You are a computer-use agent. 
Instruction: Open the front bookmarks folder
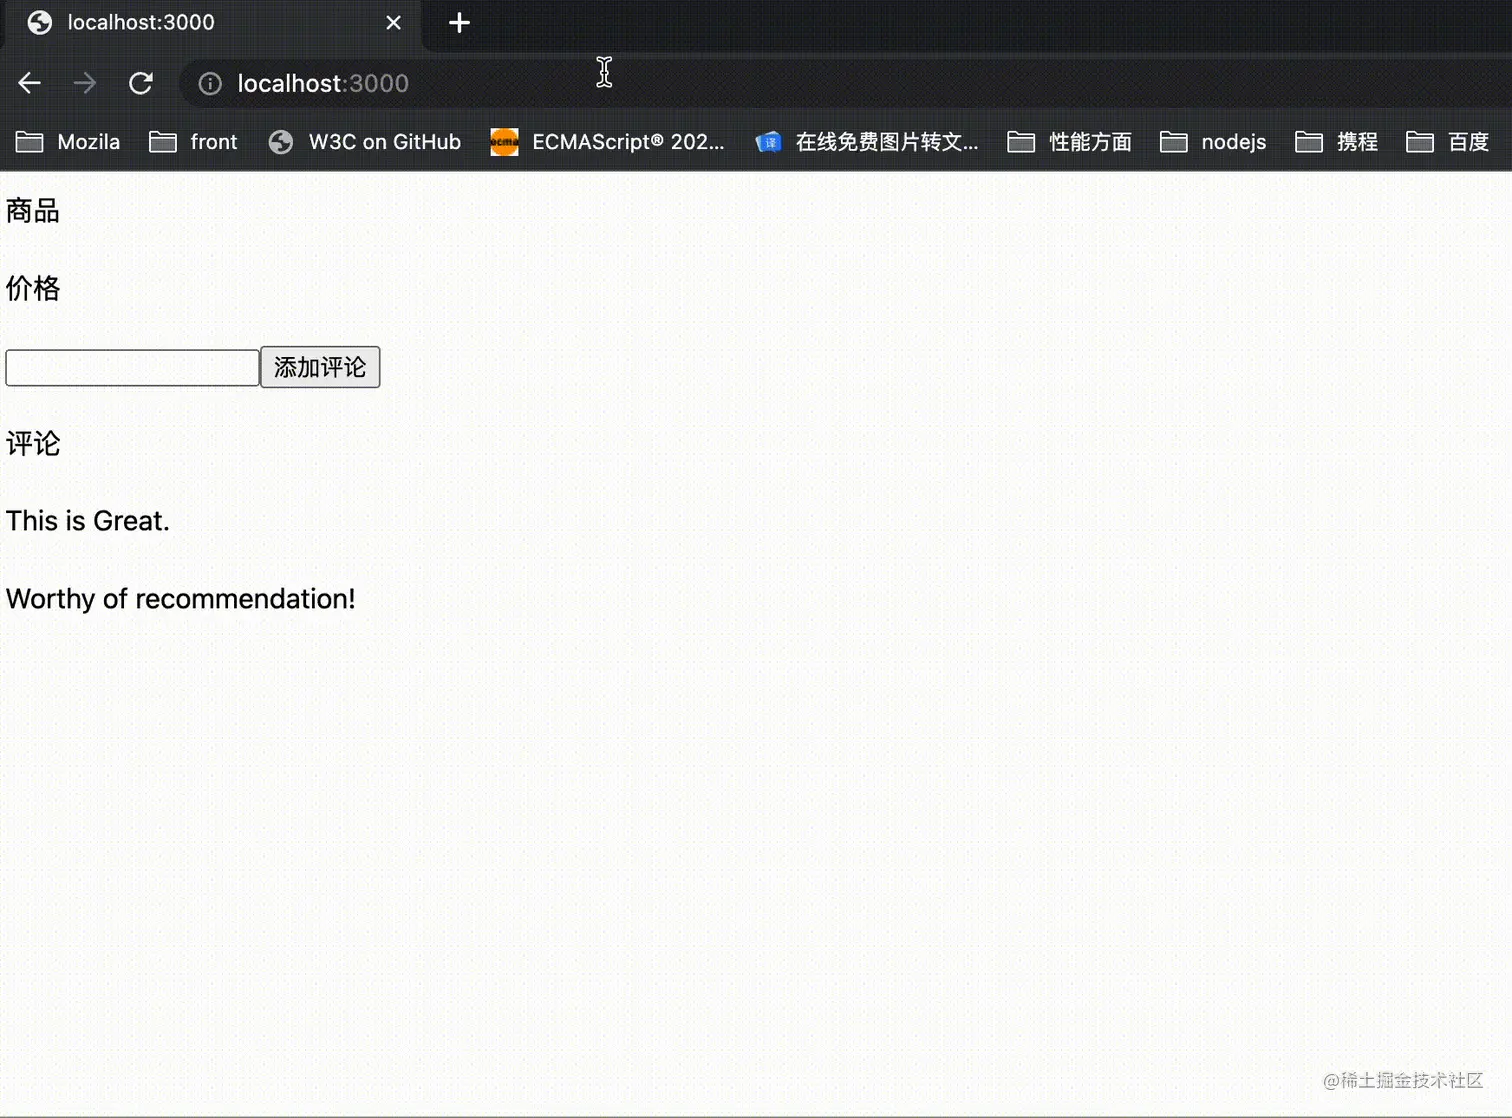(x=193, y=142)
